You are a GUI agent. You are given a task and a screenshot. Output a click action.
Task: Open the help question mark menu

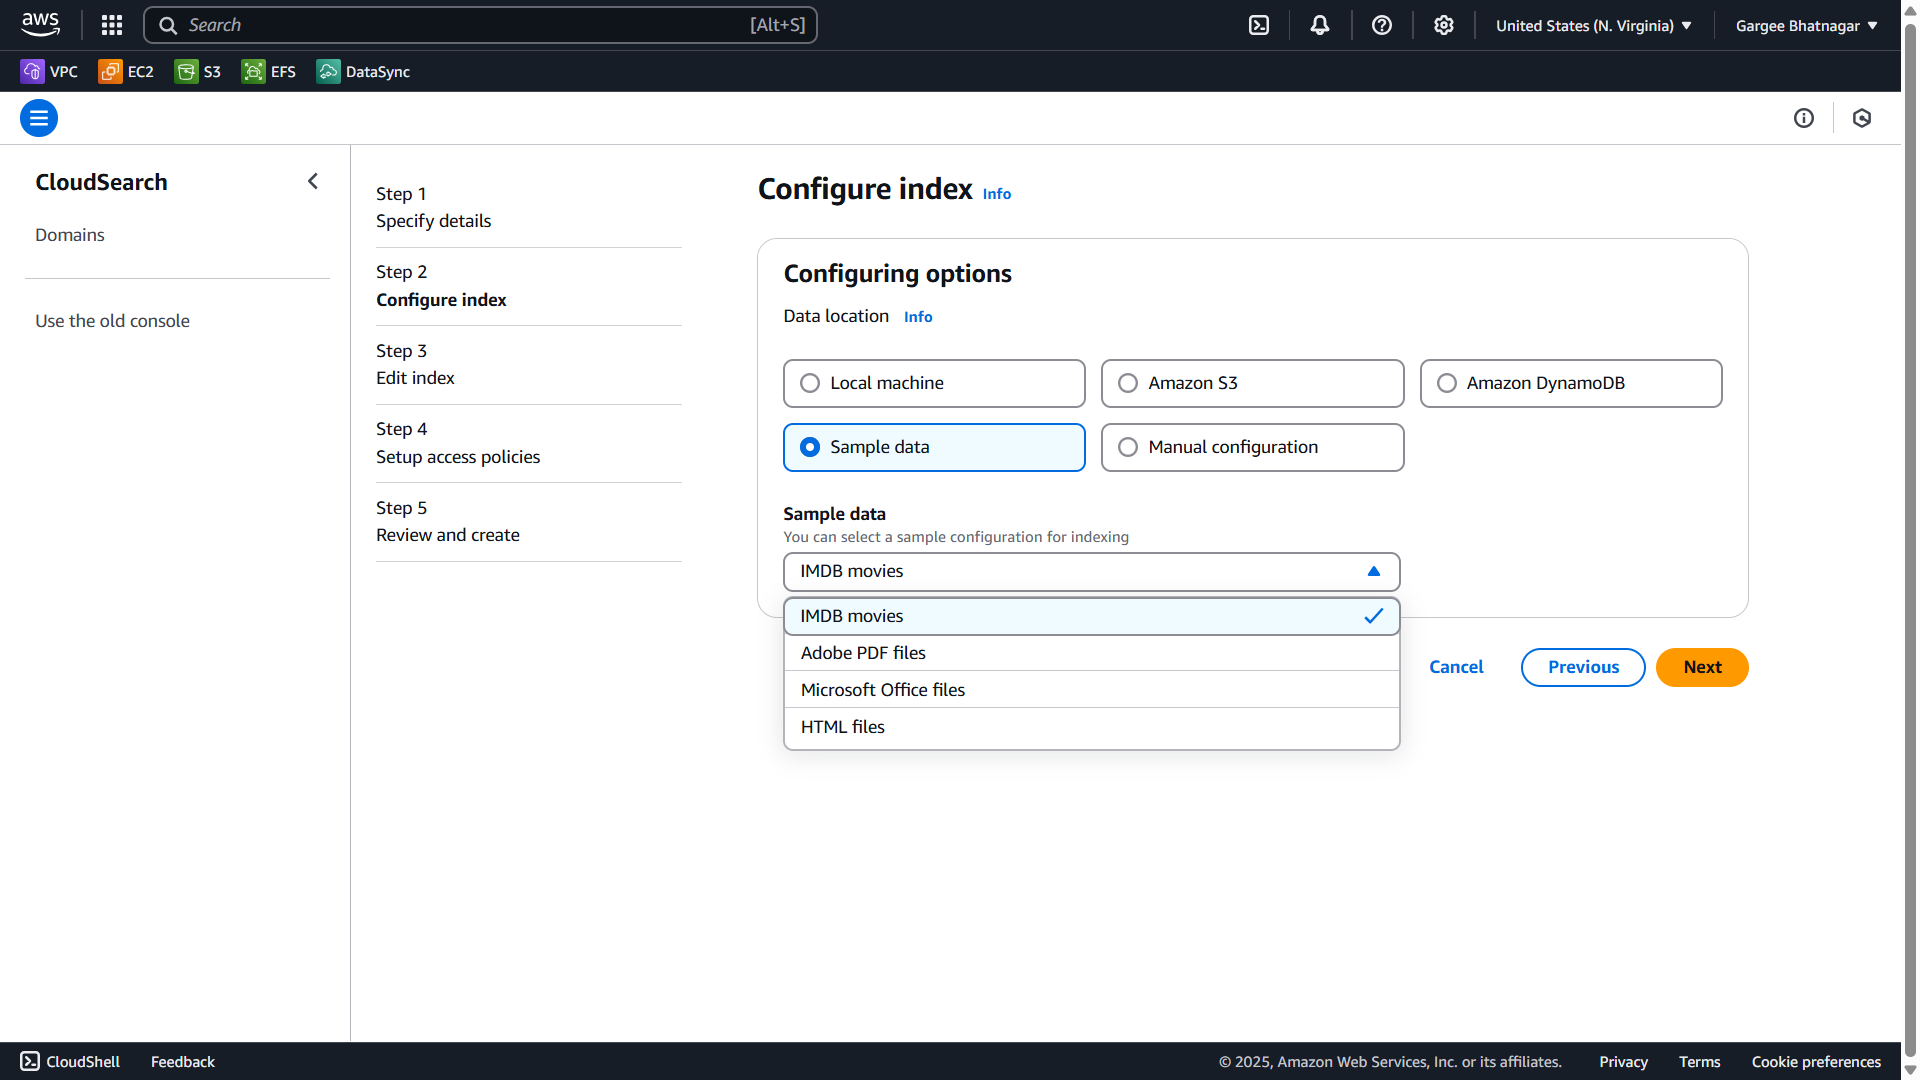pos(1382,25)
